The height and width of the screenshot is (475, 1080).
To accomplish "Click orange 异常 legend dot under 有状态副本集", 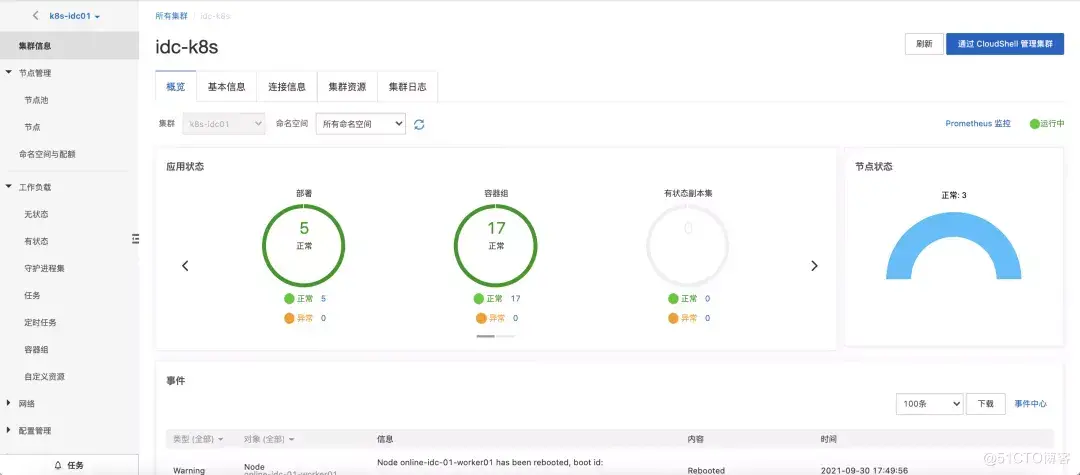I will pyautogui.click(x=673, y=318).
